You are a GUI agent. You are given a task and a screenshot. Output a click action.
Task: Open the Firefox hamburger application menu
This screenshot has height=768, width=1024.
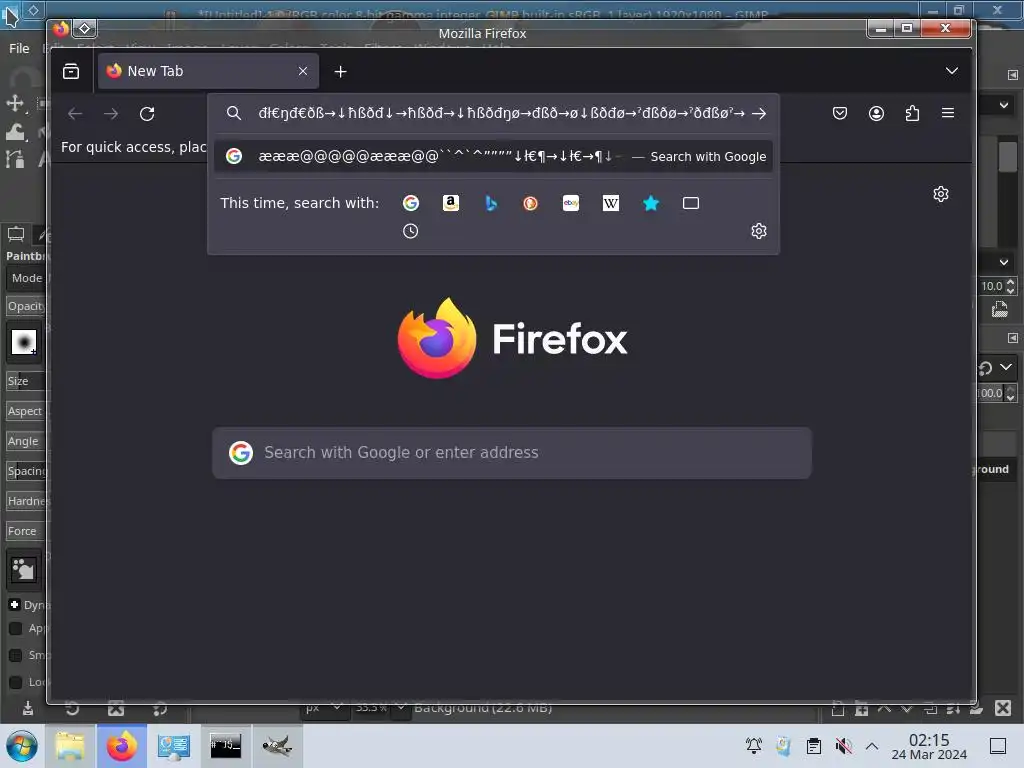[948, 113]
